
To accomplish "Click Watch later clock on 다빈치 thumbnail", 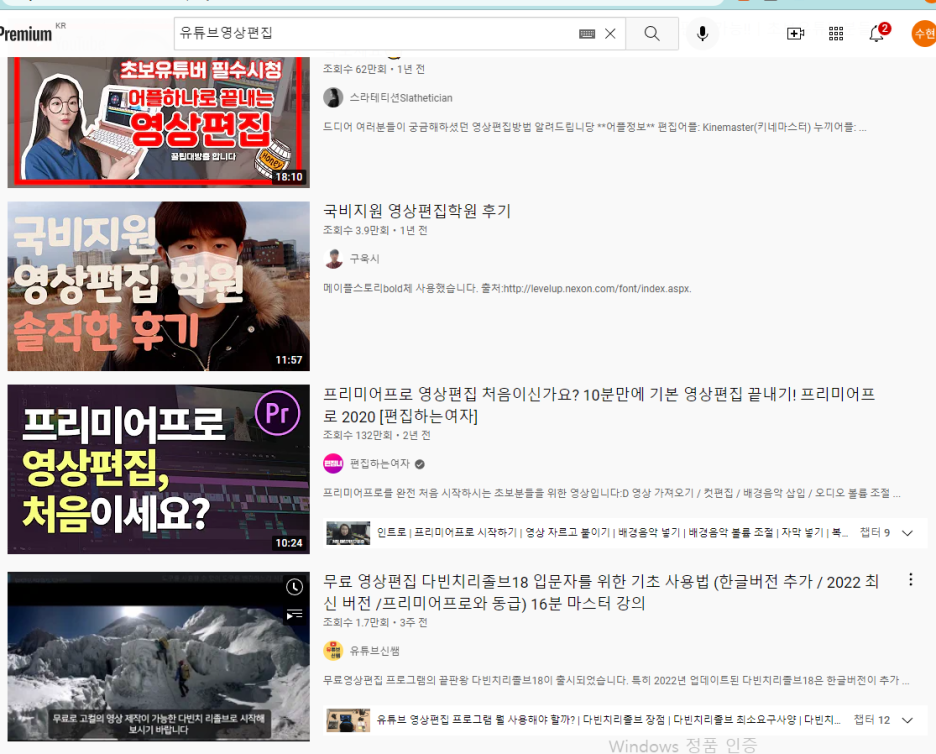I will [294, 587].
